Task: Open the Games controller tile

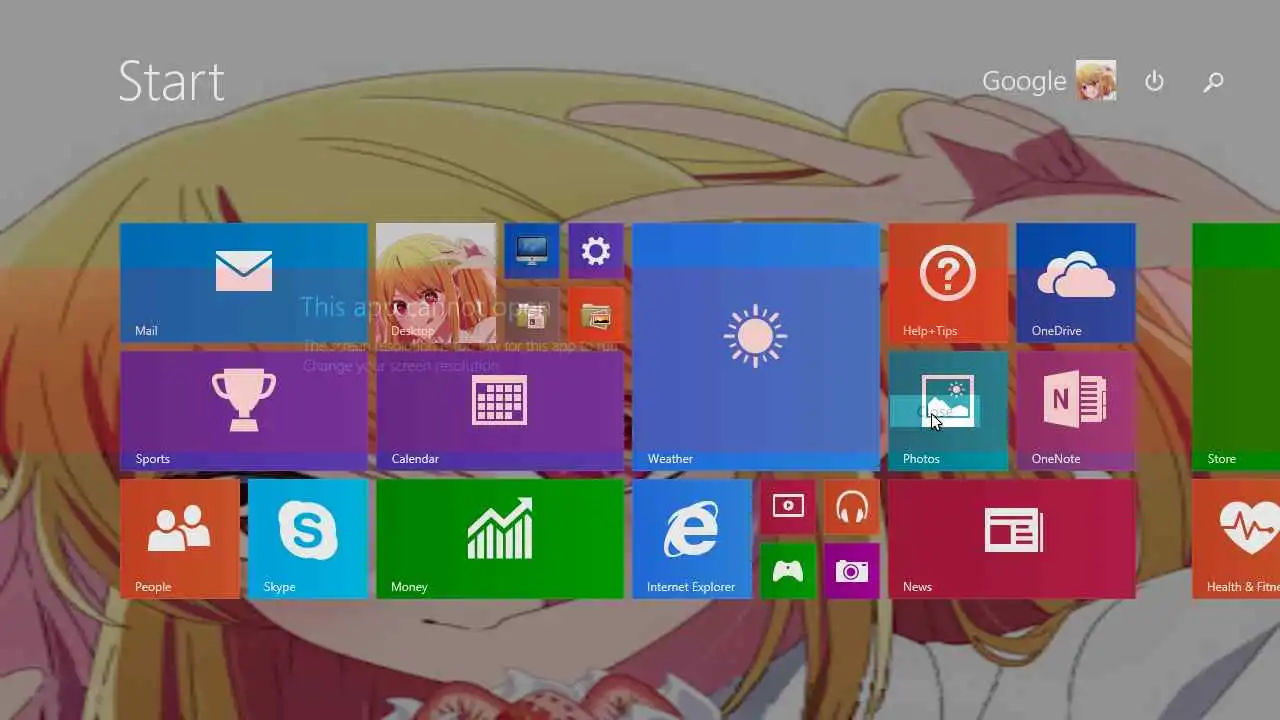Action: pos(787,571)
